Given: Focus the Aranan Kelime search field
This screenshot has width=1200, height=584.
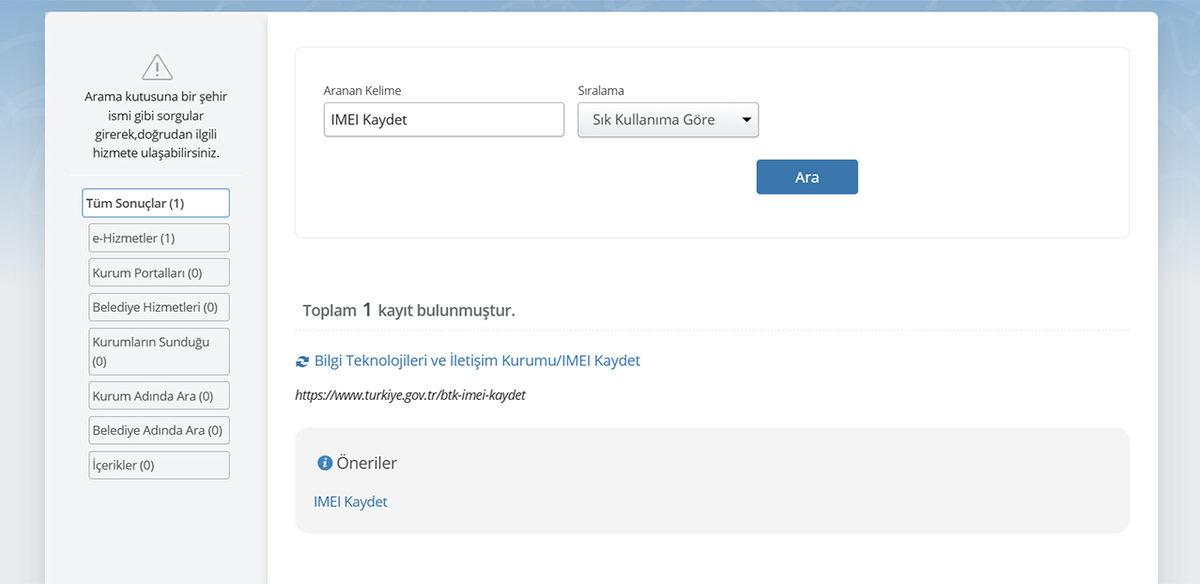Looking at the screenshot, I should [x=443, y=120].
